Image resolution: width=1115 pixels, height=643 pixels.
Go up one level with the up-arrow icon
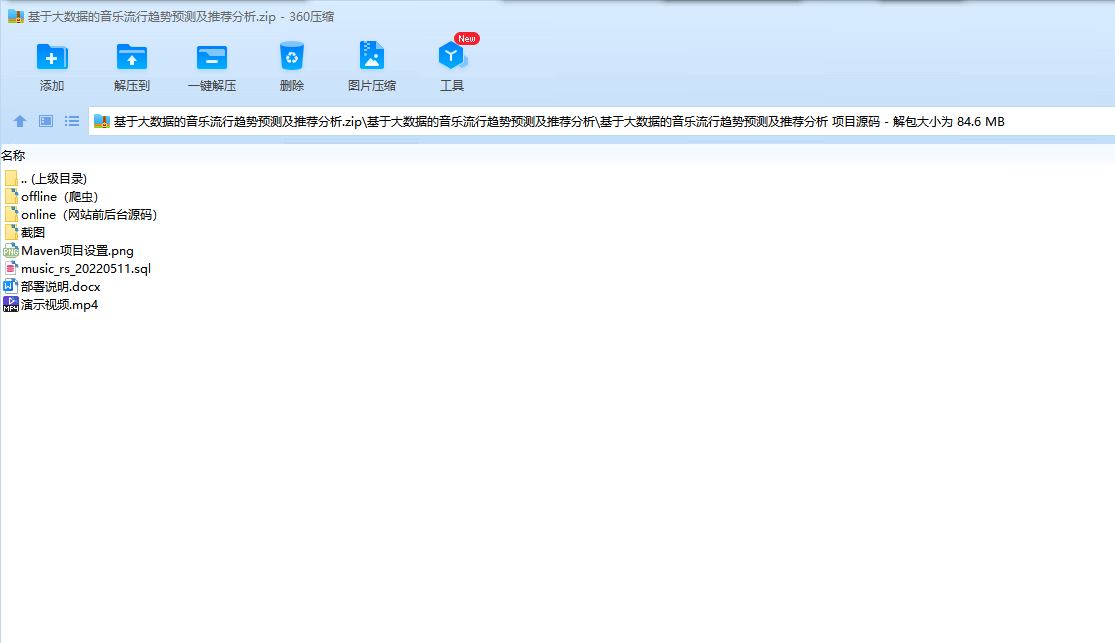tap(20, 121)
